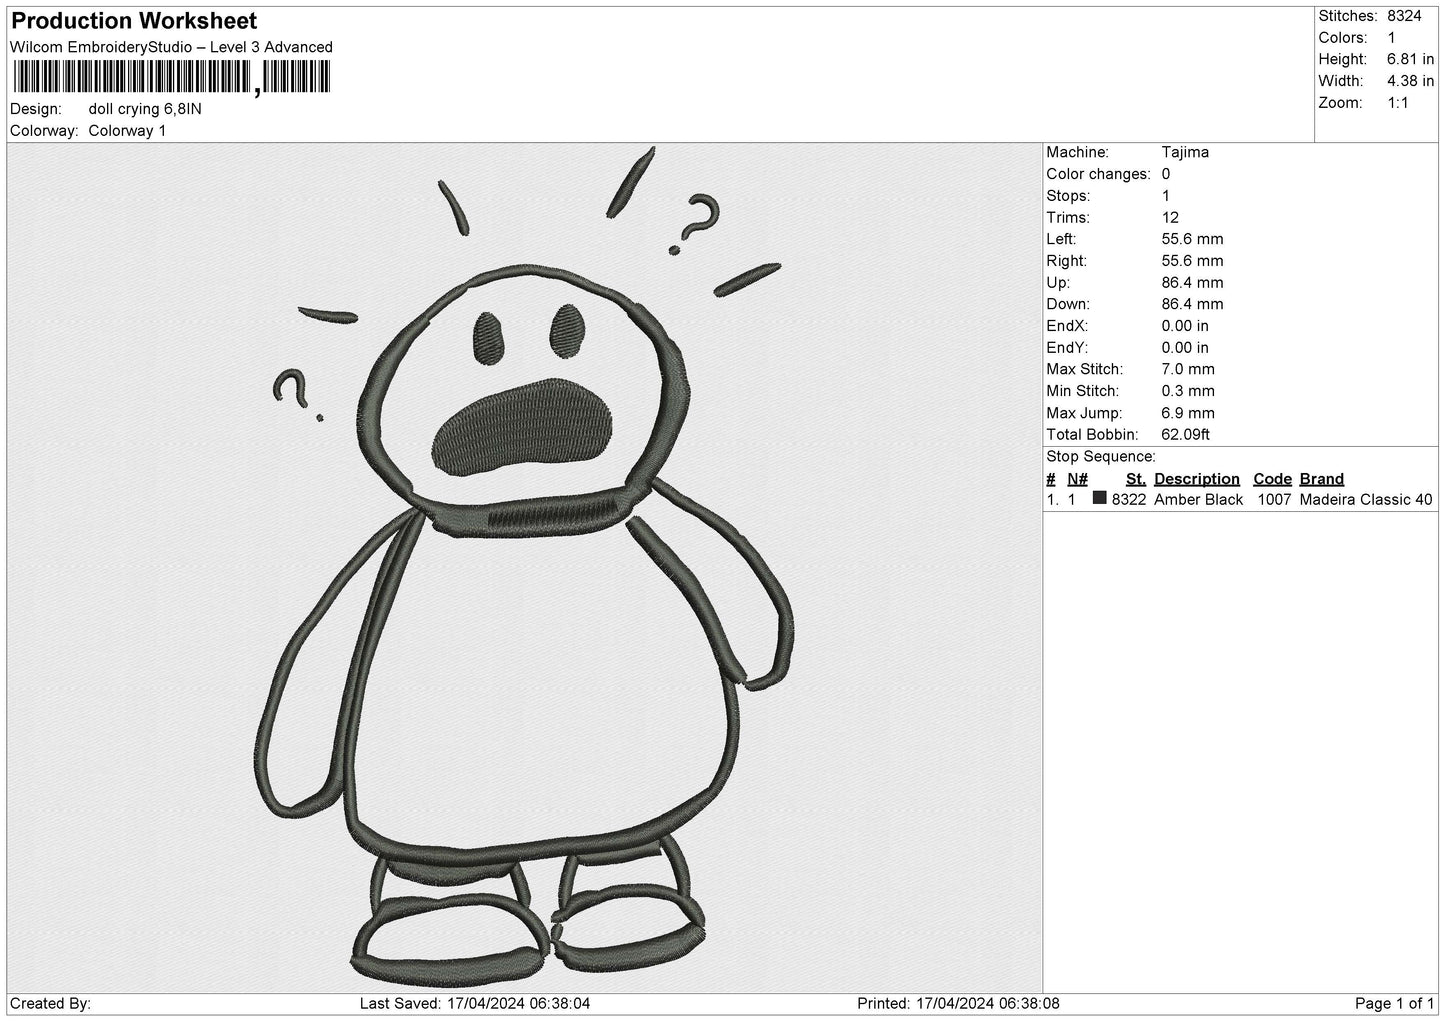Click the "Colorway 1" value

coord(127,131)
